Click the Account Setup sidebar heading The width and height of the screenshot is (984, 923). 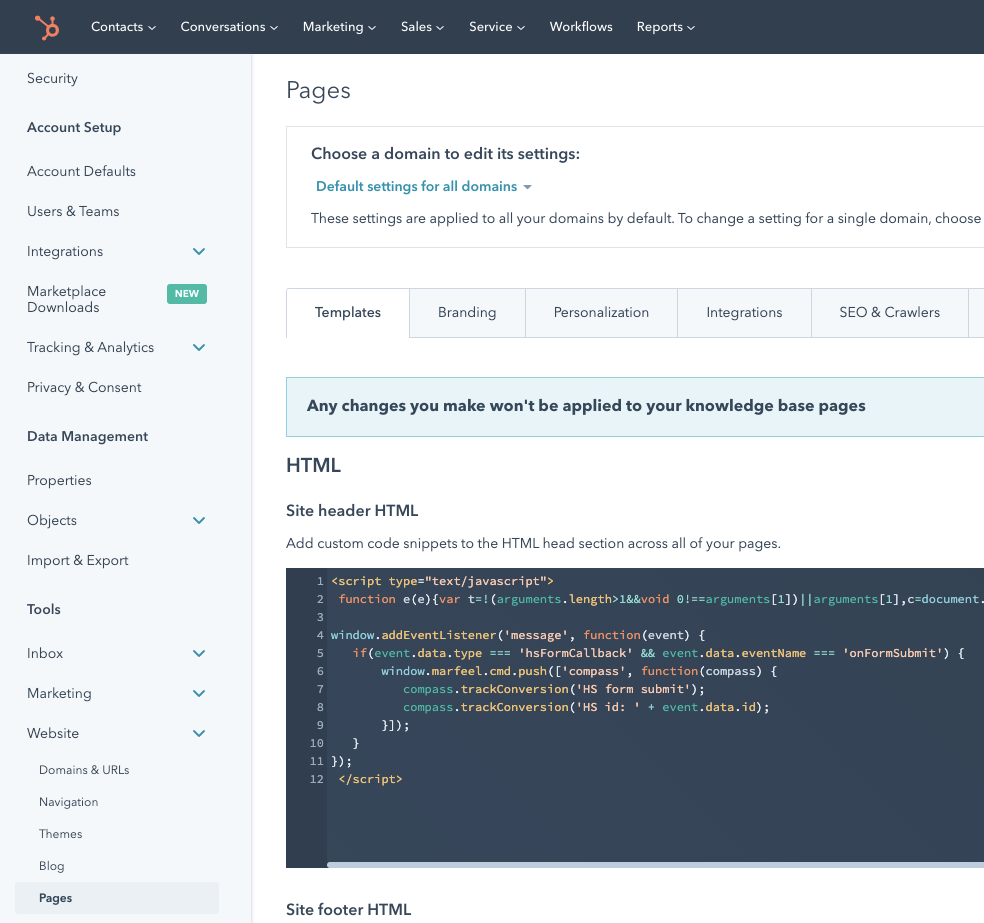(74, 127)
